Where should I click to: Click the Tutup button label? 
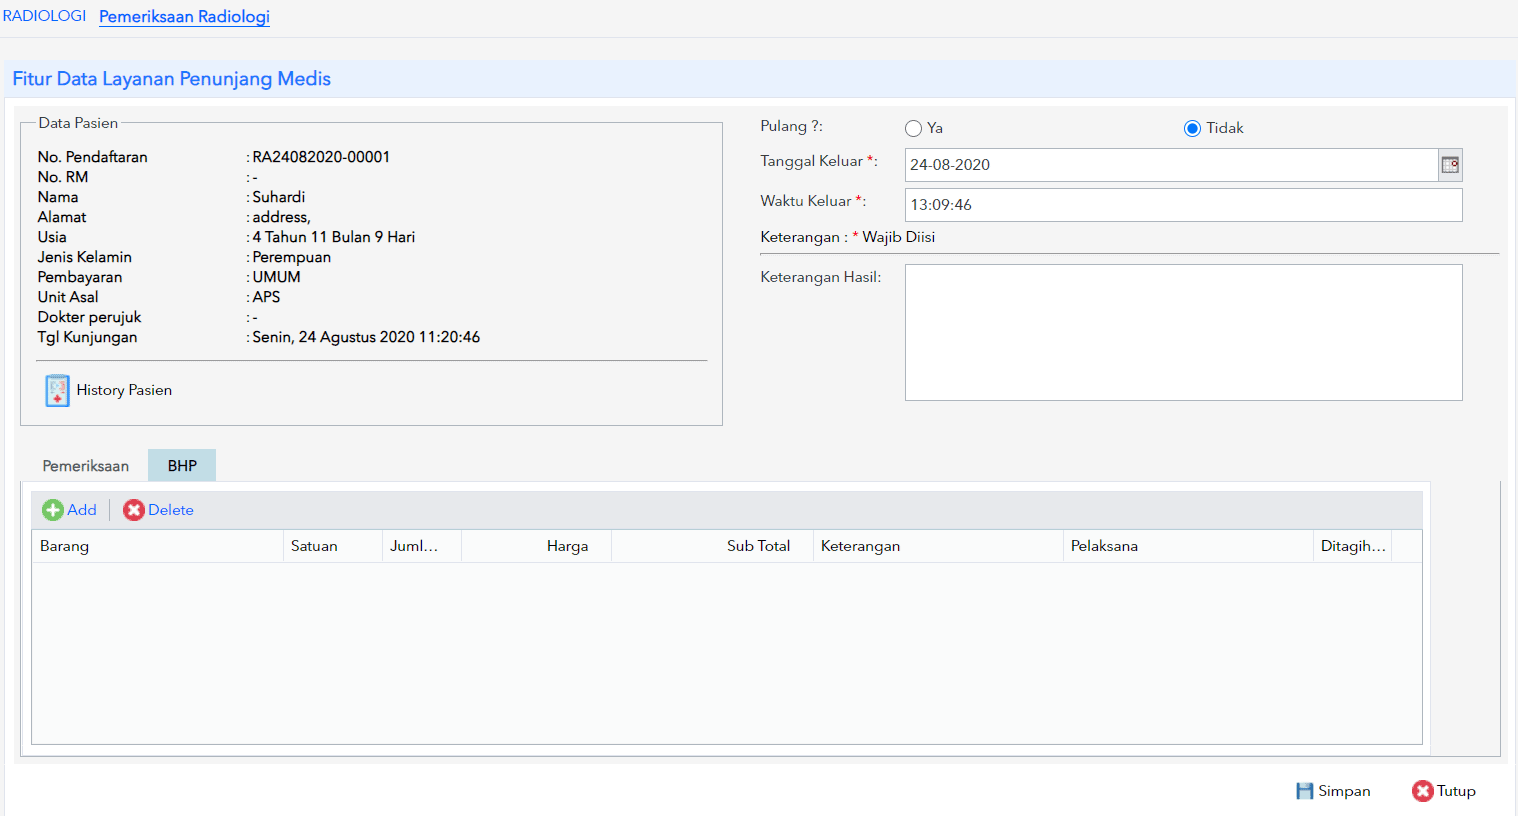1456,791
